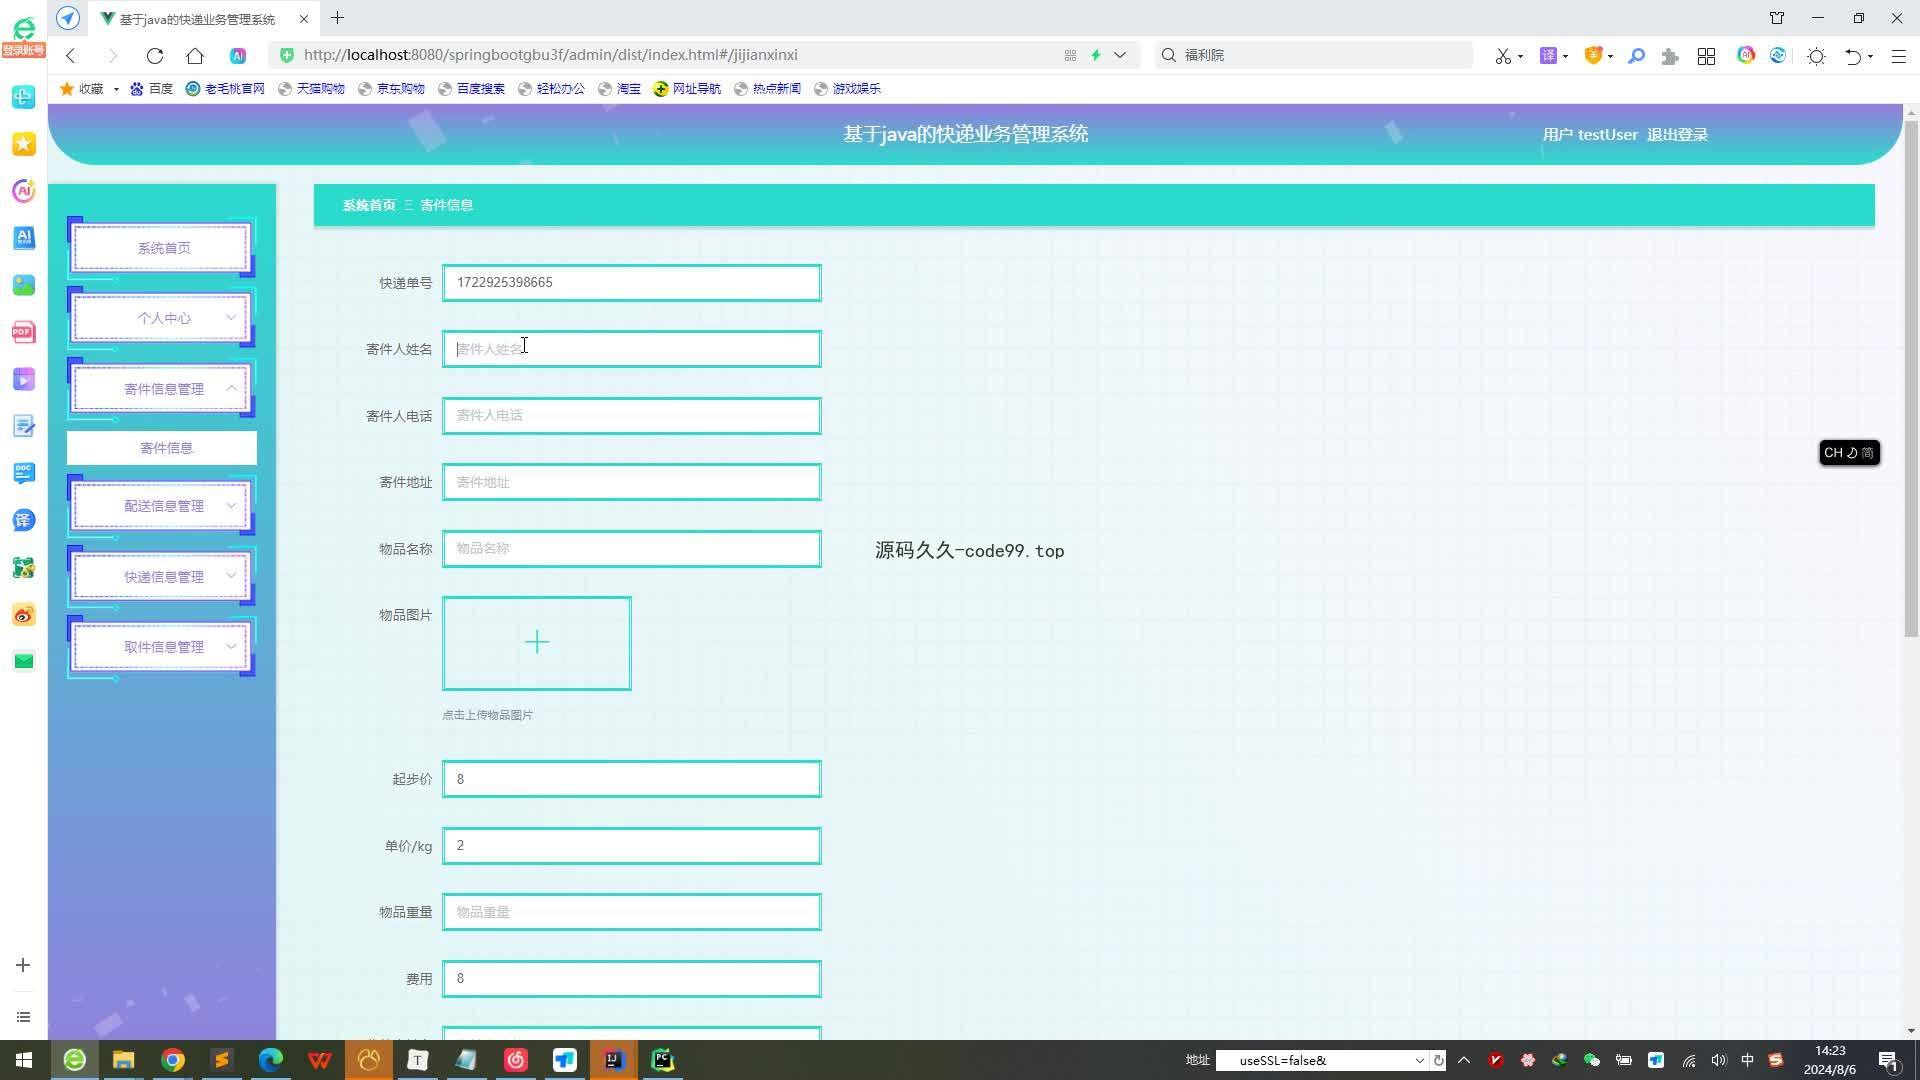Click the 单价/kg input field

(x=632, y=846)
